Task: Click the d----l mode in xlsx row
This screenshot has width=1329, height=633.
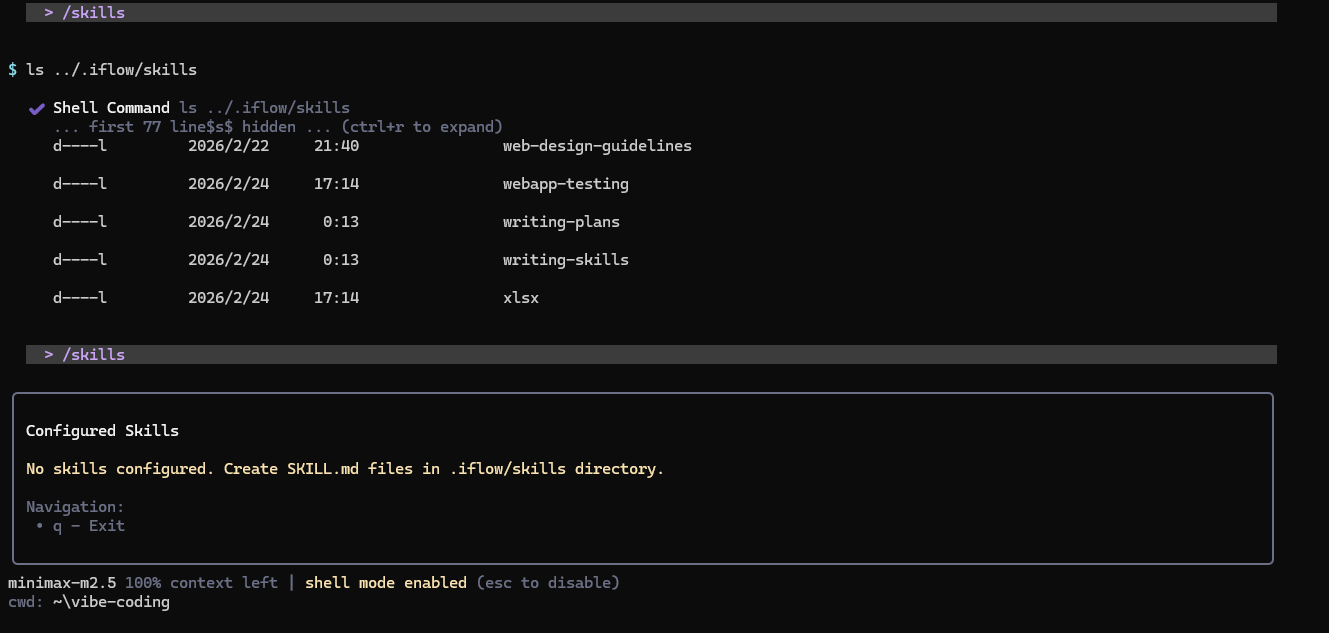Action: pos(80,298)
